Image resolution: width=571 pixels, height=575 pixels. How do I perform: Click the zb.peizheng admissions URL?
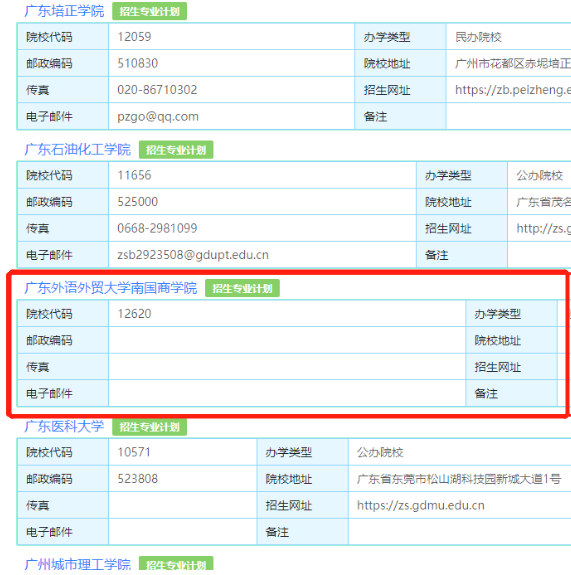tap(513, 90)
